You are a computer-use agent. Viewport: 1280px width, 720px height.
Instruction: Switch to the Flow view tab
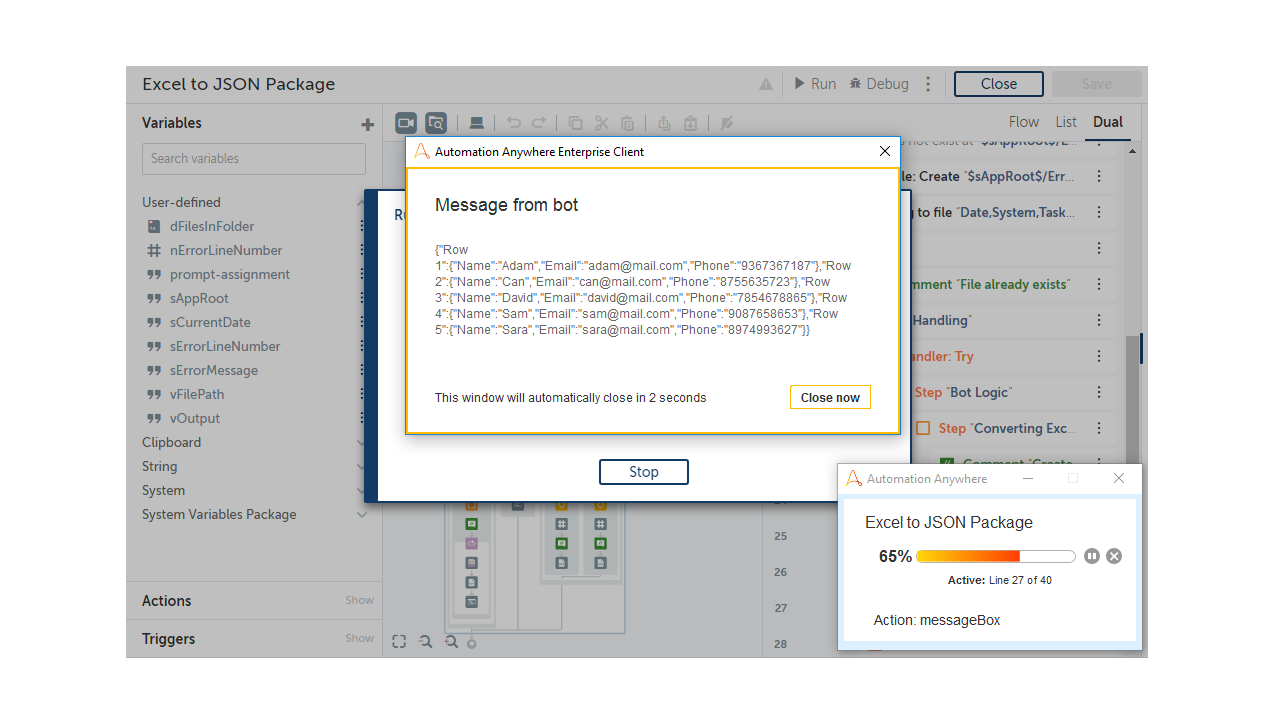(x=1023, y=122)
